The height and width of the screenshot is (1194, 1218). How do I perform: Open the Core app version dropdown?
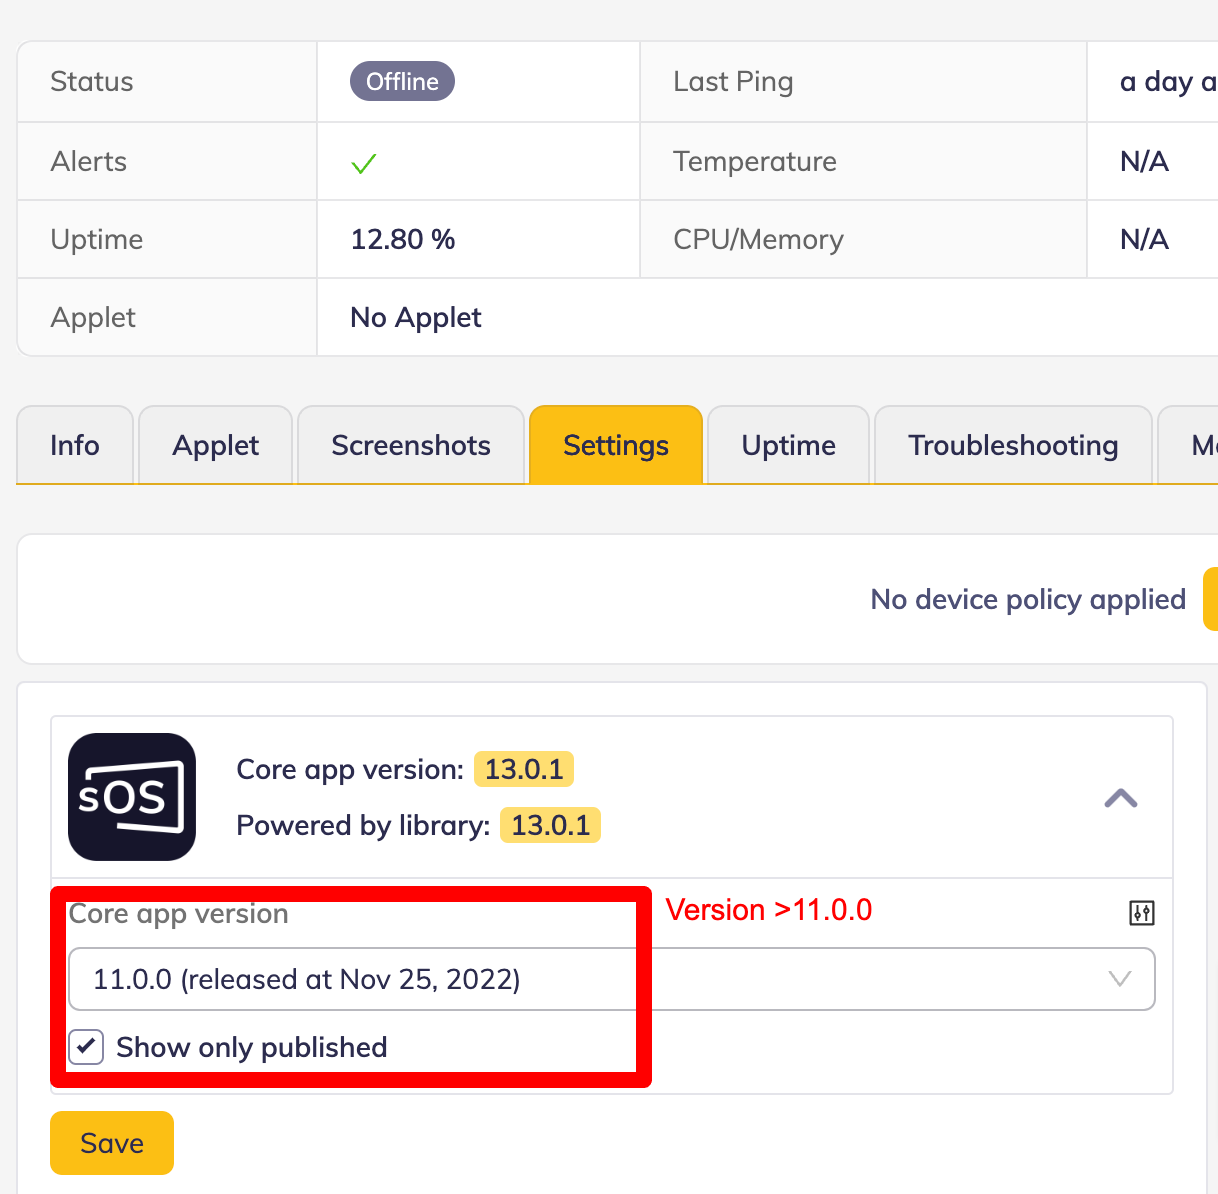611,979
